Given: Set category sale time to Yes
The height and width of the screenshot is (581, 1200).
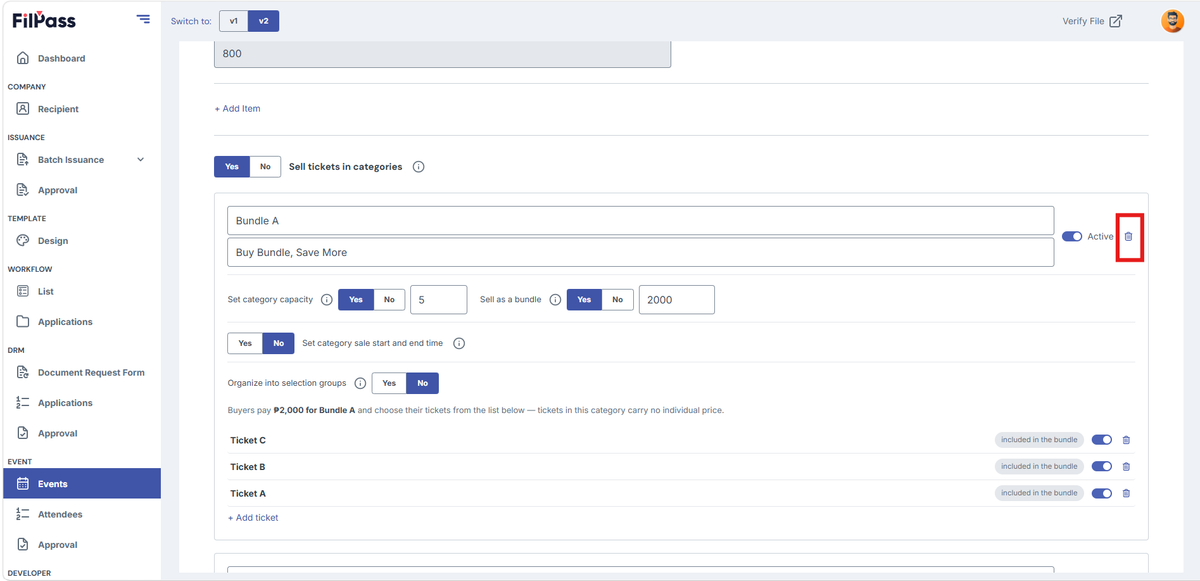Looking at the screenshot, I should 245,343.
